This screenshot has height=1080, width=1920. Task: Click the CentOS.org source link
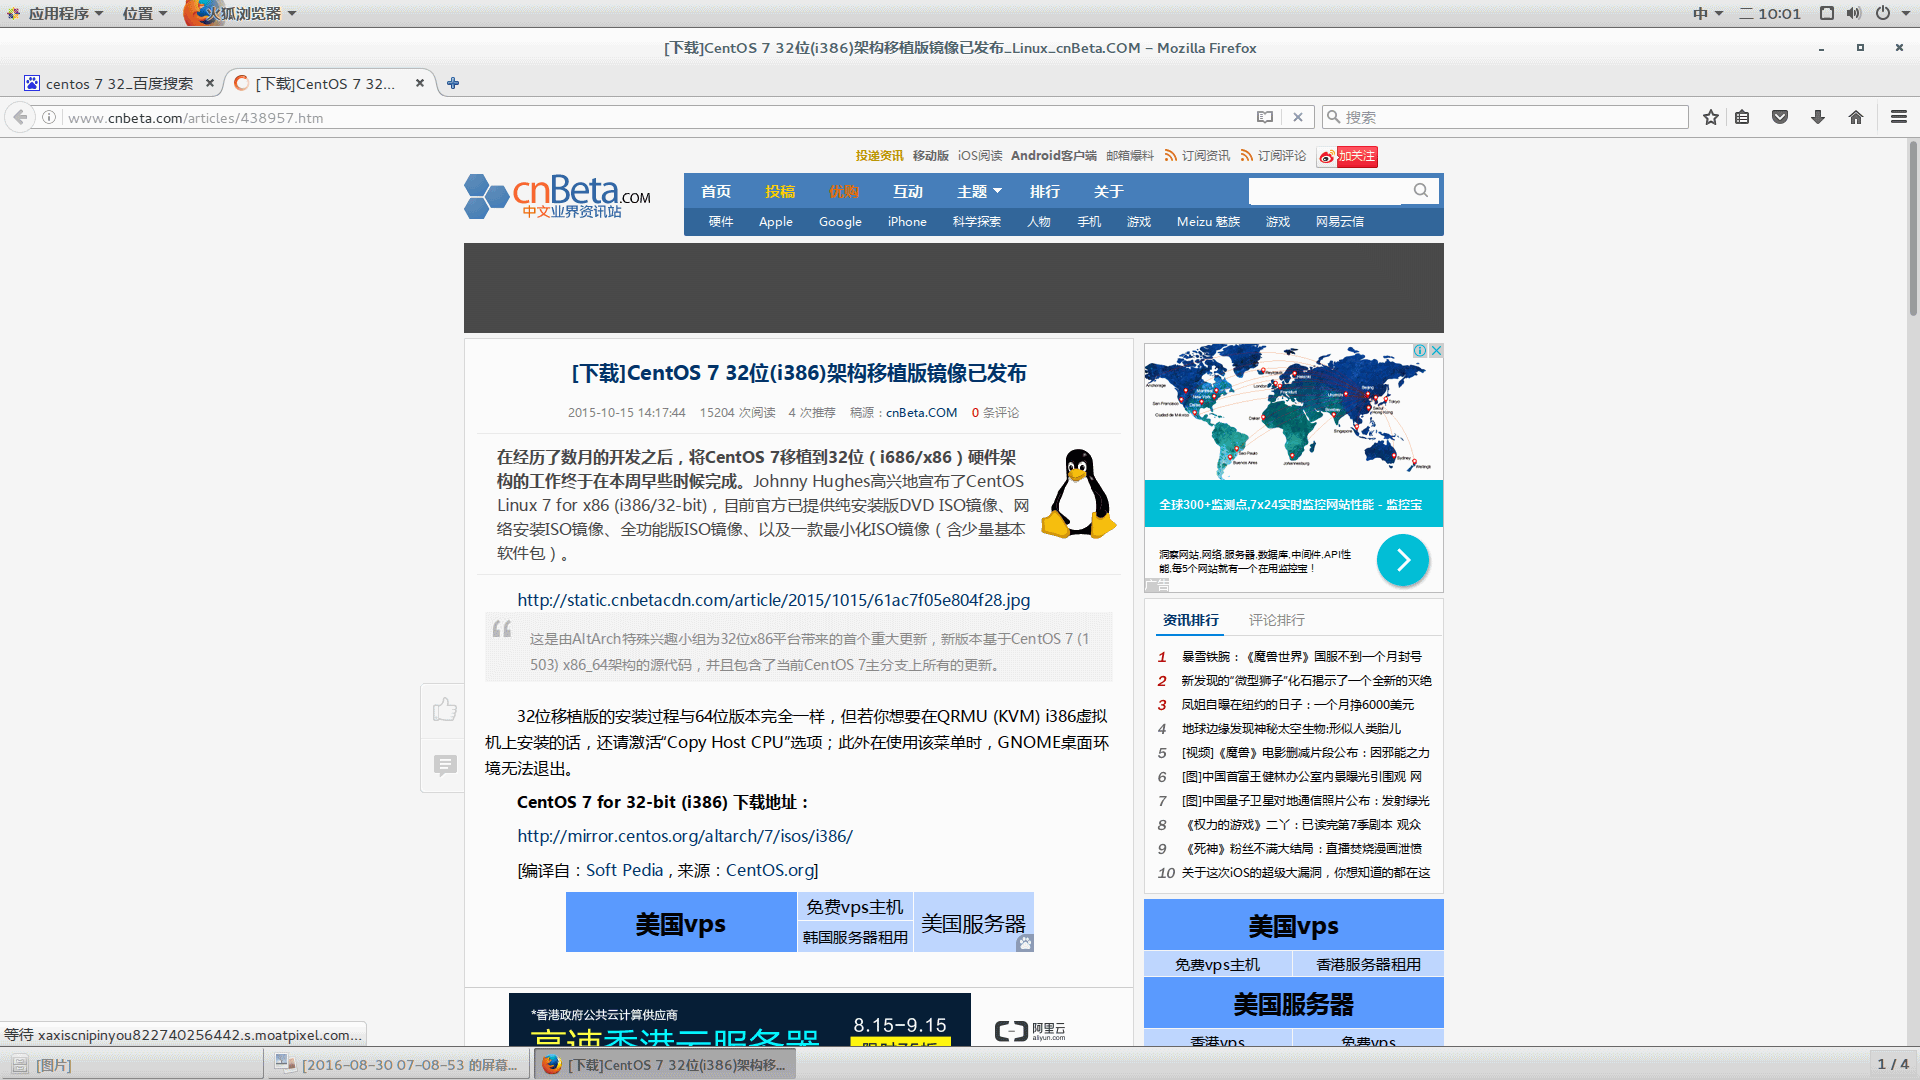tap(769, 870)
